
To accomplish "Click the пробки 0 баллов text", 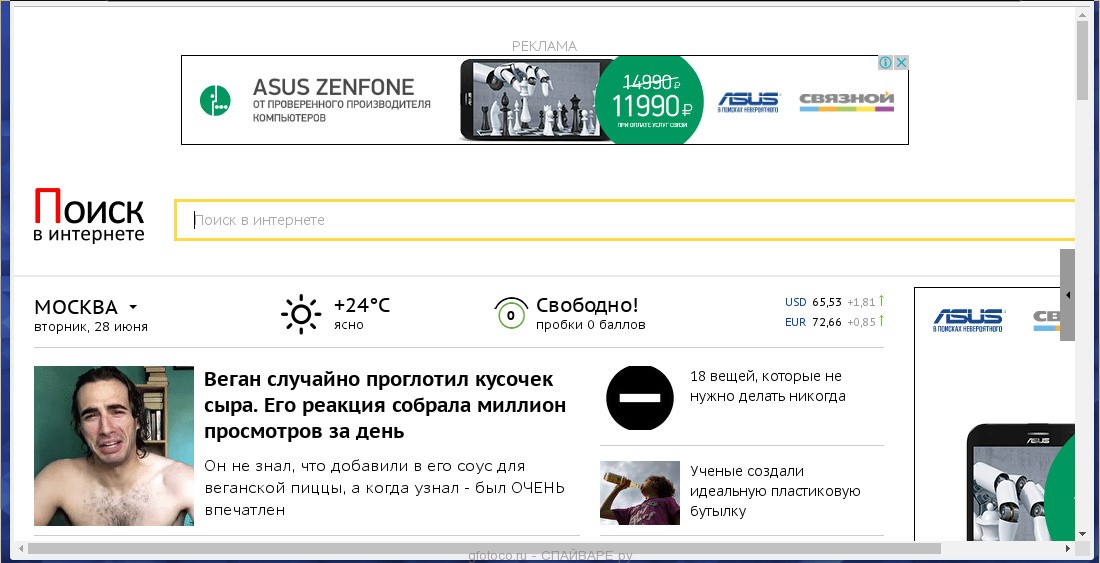I will point(591,325).
